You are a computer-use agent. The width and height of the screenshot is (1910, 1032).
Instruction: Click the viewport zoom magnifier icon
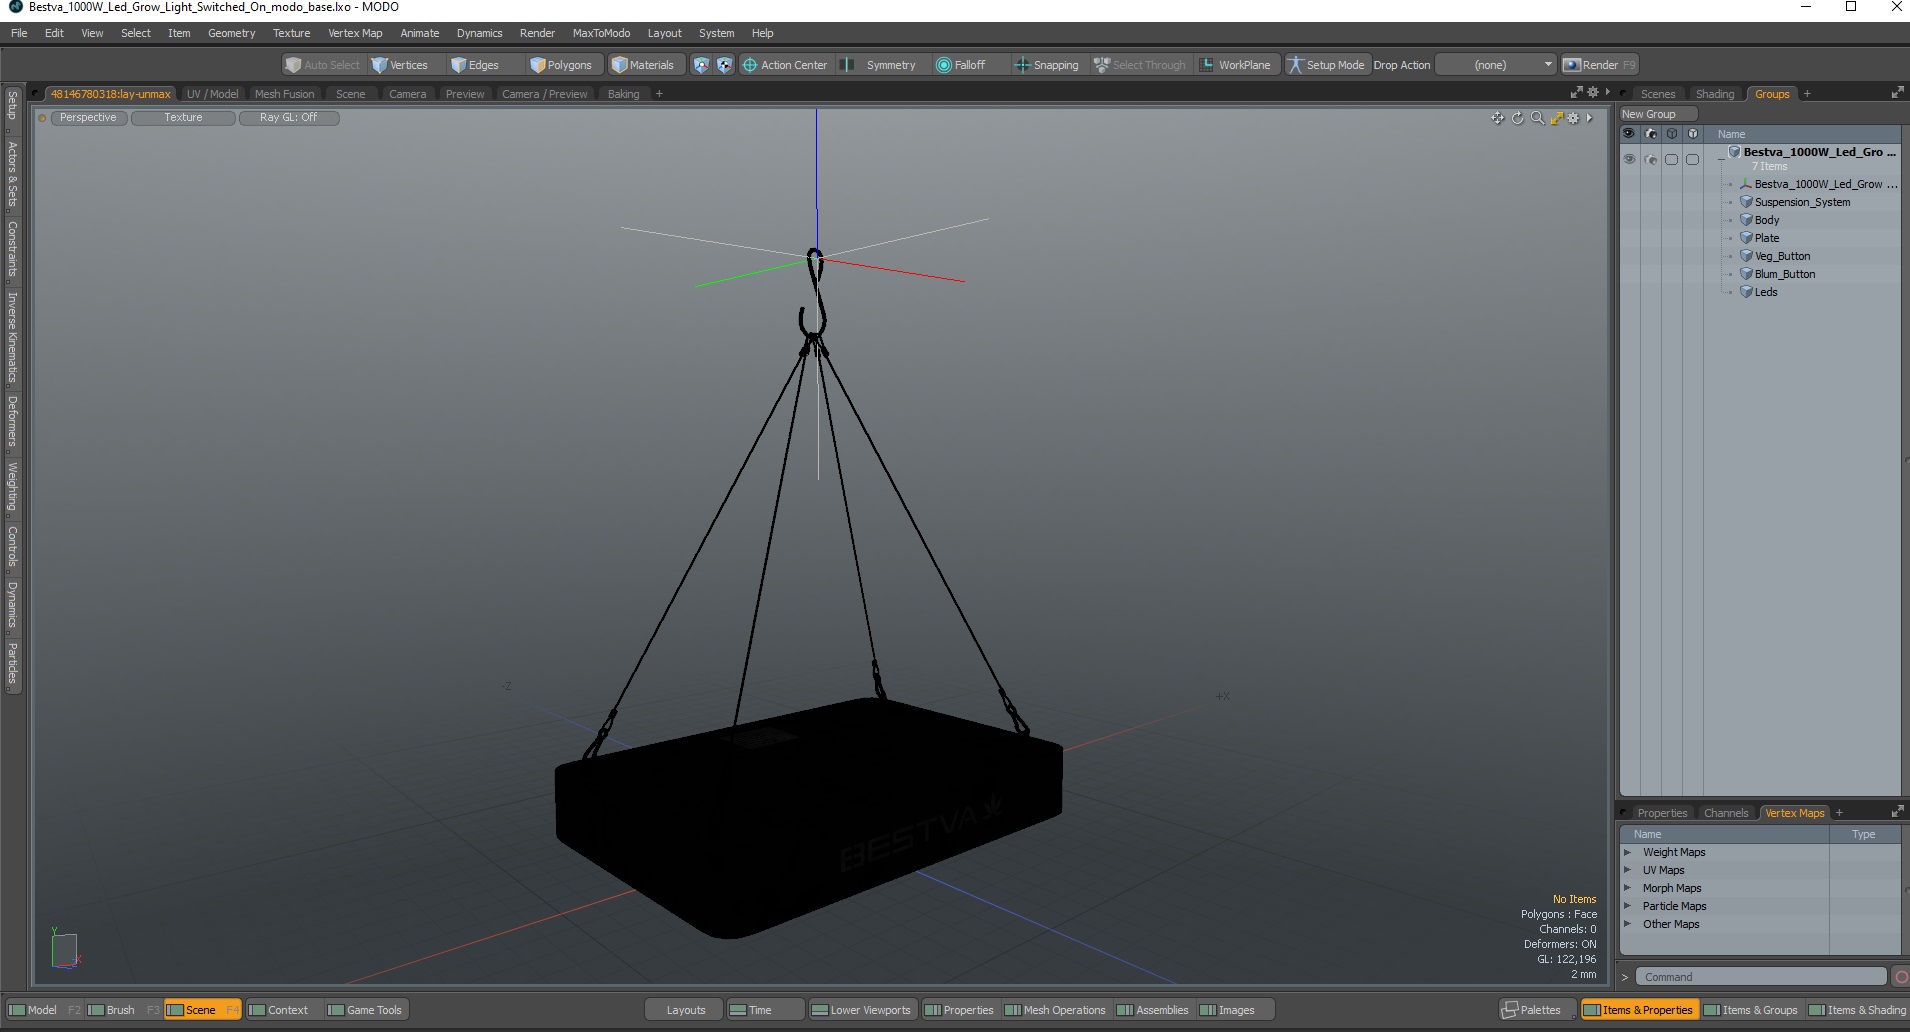pos(1537,118)
